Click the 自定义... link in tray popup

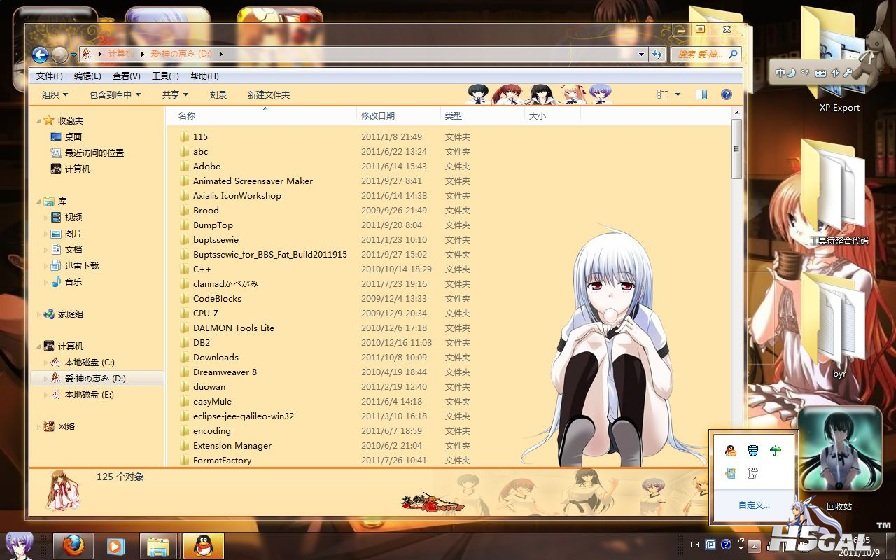[753, 506]
